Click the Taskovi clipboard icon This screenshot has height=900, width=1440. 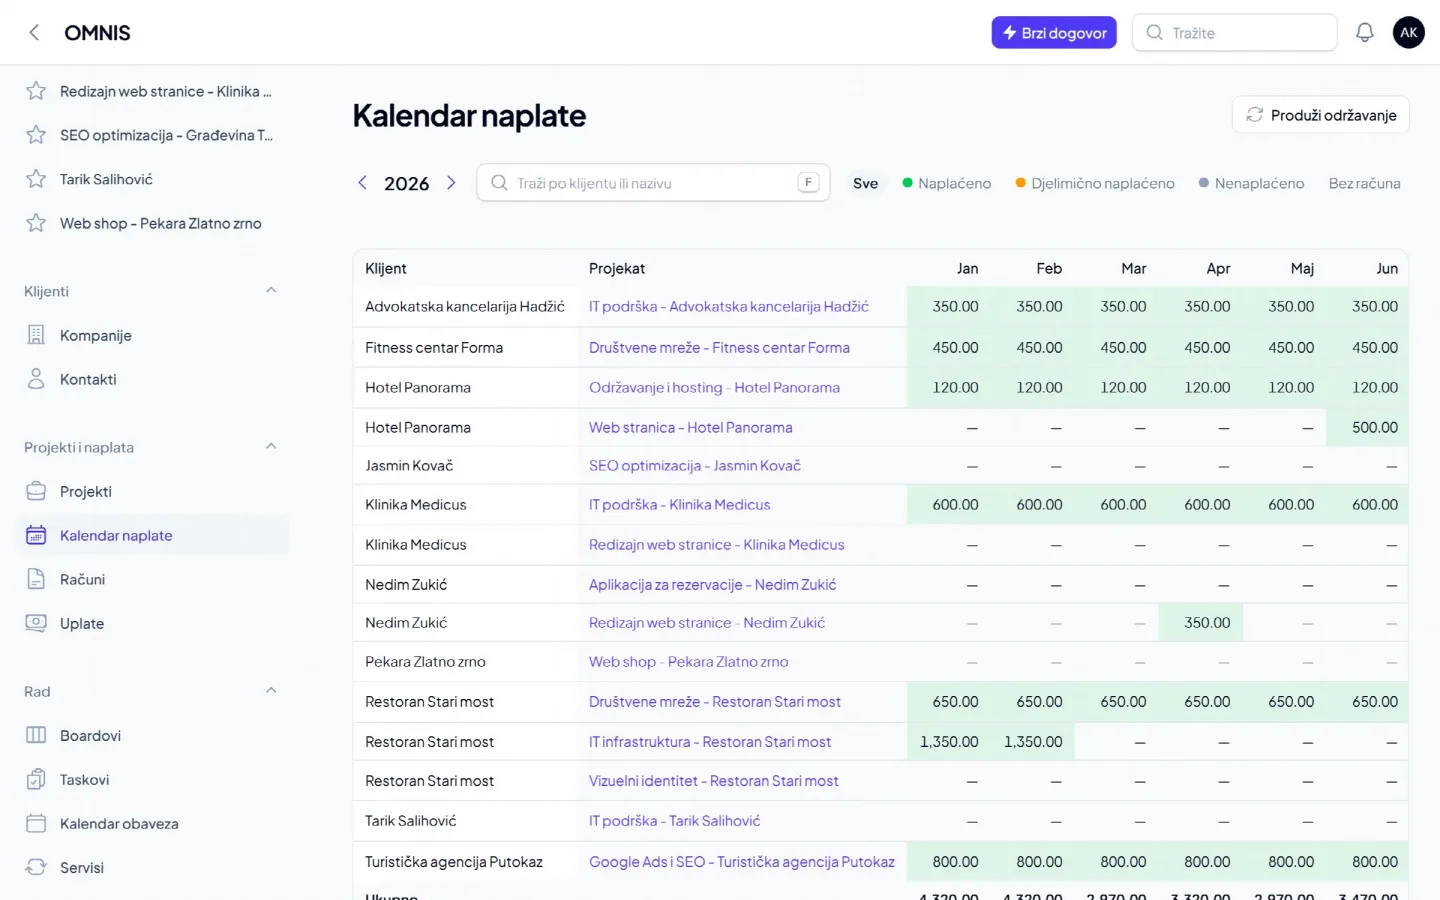pyautogui.click(x=36, y=779)
